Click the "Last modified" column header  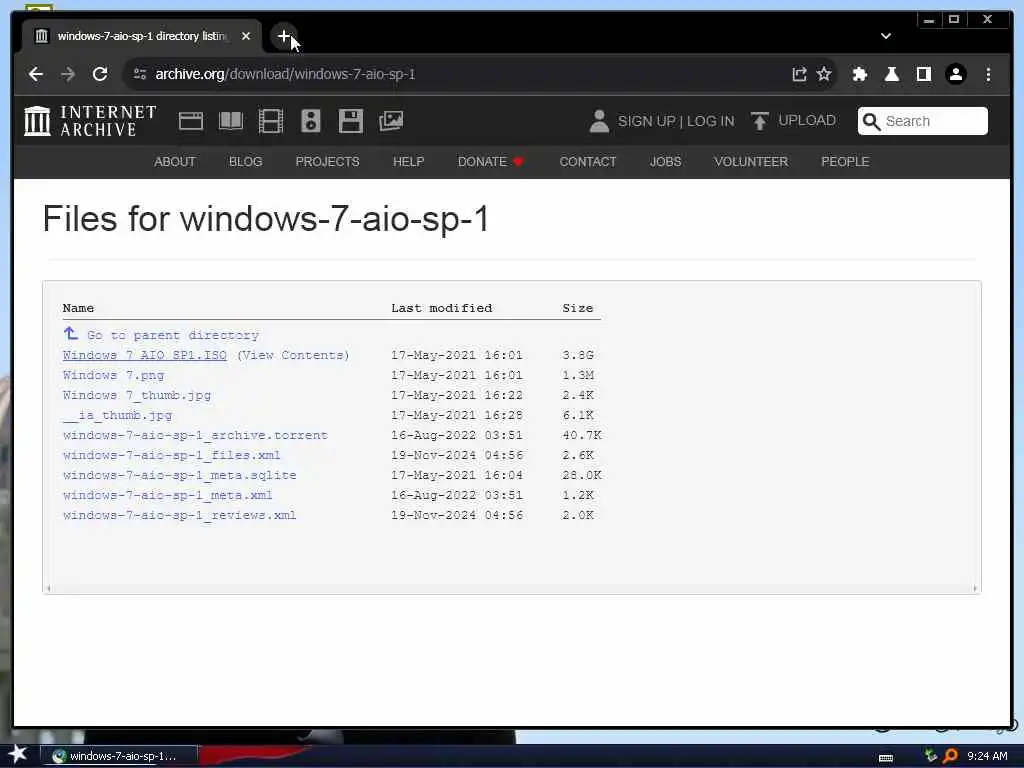(441, 308)
